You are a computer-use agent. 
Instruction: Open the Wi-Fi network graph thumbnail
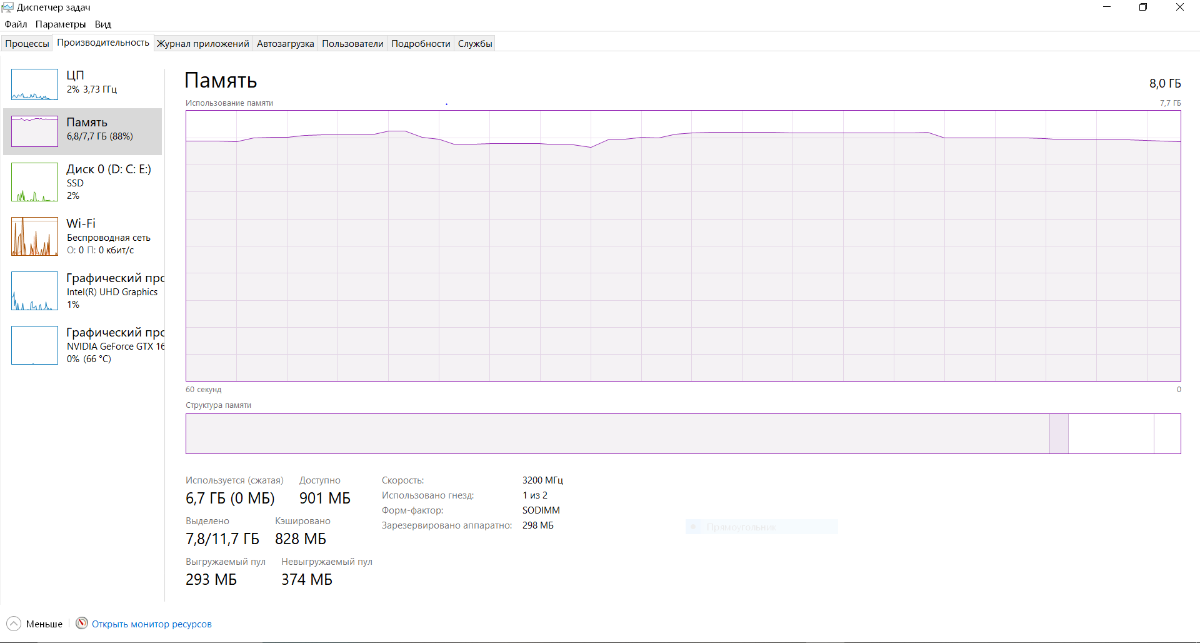click(x=35, y=236)
